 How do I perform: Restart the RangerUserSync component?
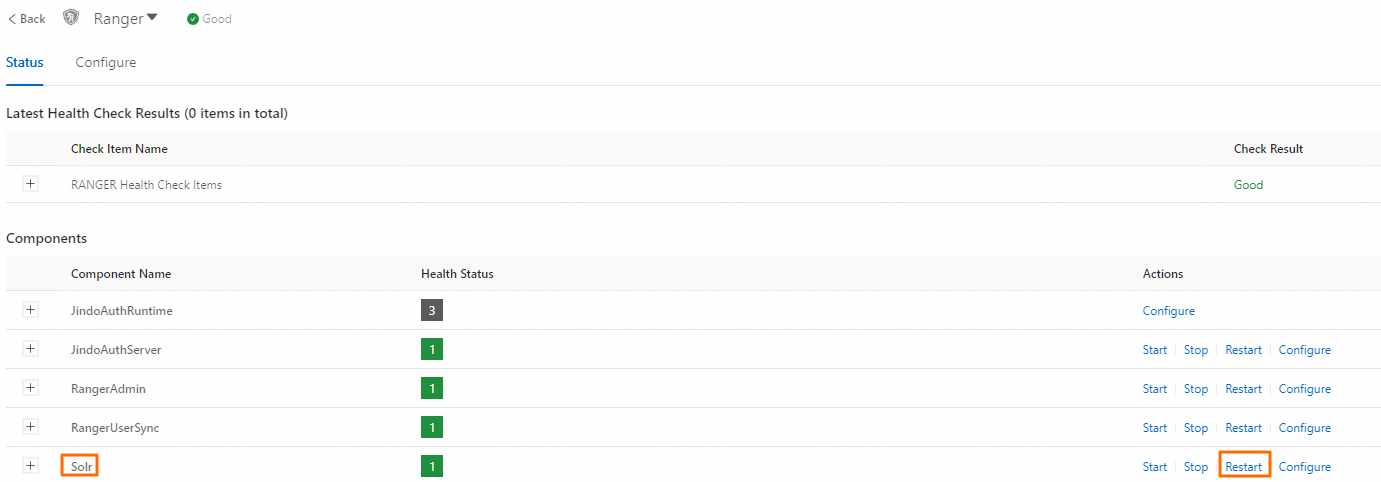(1243, 428)
